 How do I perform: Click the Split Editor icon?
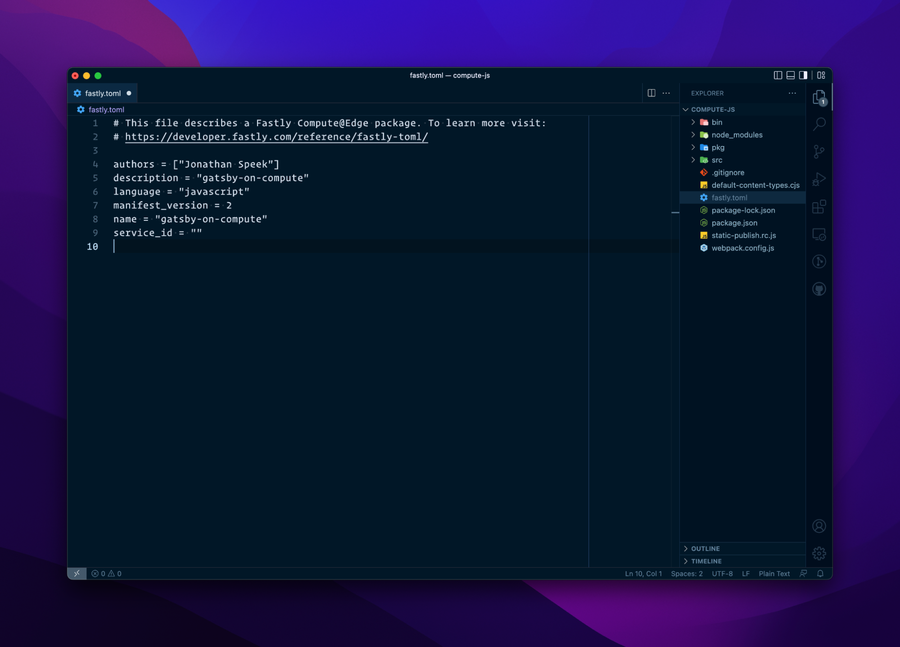point(651,93)
